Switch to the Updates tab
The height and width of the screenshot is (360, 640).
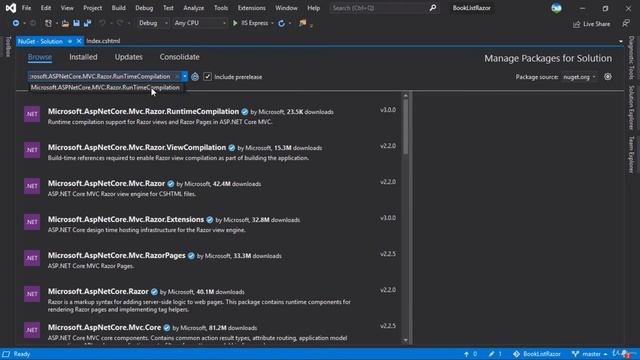pyautogui.click(x=129, y=57)
